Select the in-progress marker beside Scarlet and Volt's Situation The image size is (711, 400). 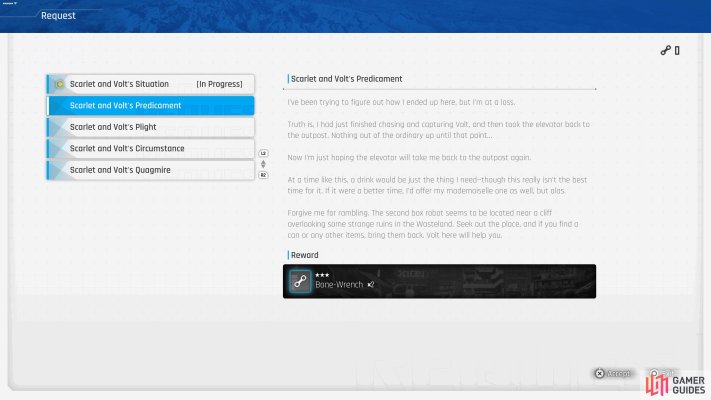tap(59, 84)
